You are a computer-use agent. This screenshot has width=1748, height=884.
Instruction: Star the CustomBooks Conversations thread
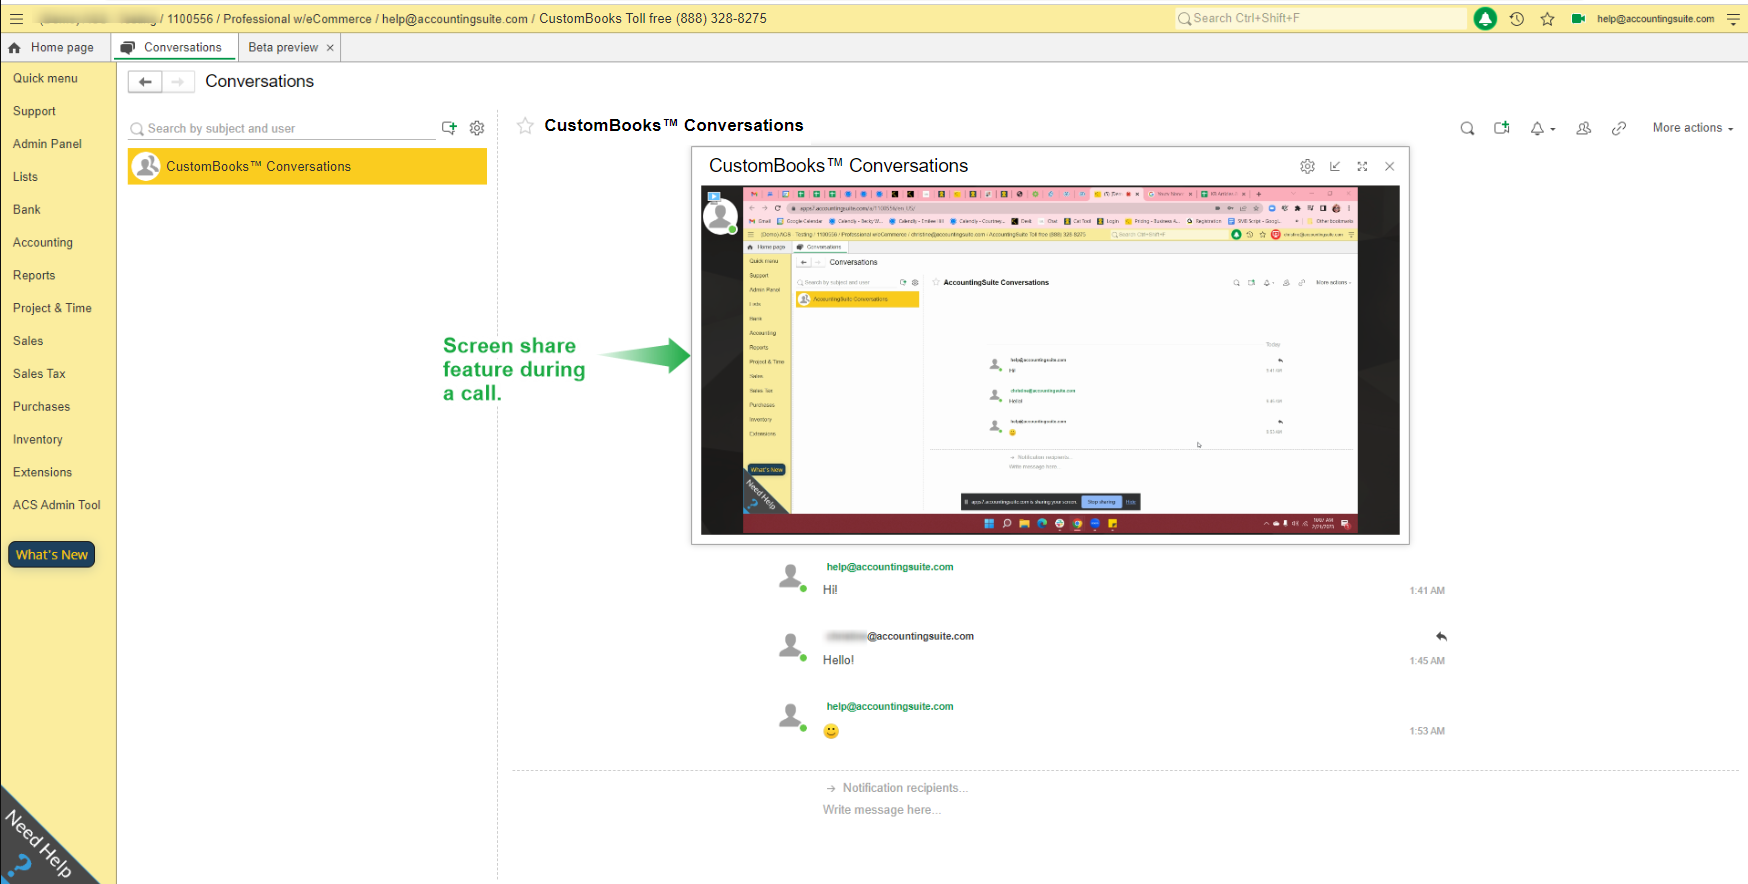525,125
